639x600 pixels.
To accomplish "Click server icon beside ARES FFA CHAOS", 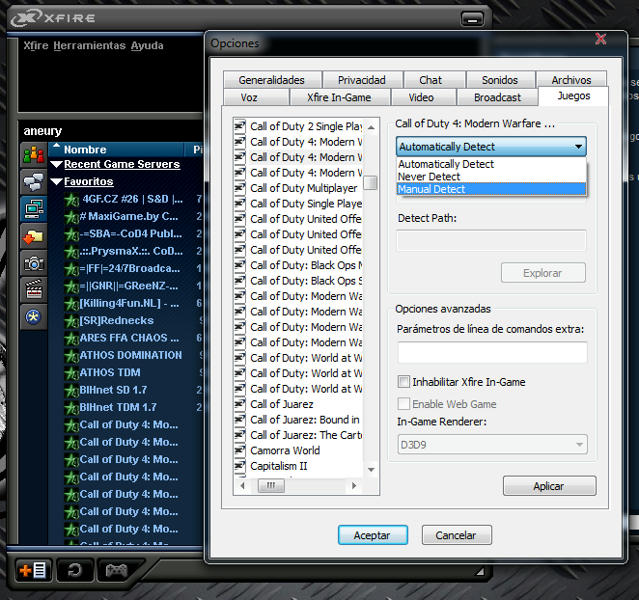I will point(72,339).
